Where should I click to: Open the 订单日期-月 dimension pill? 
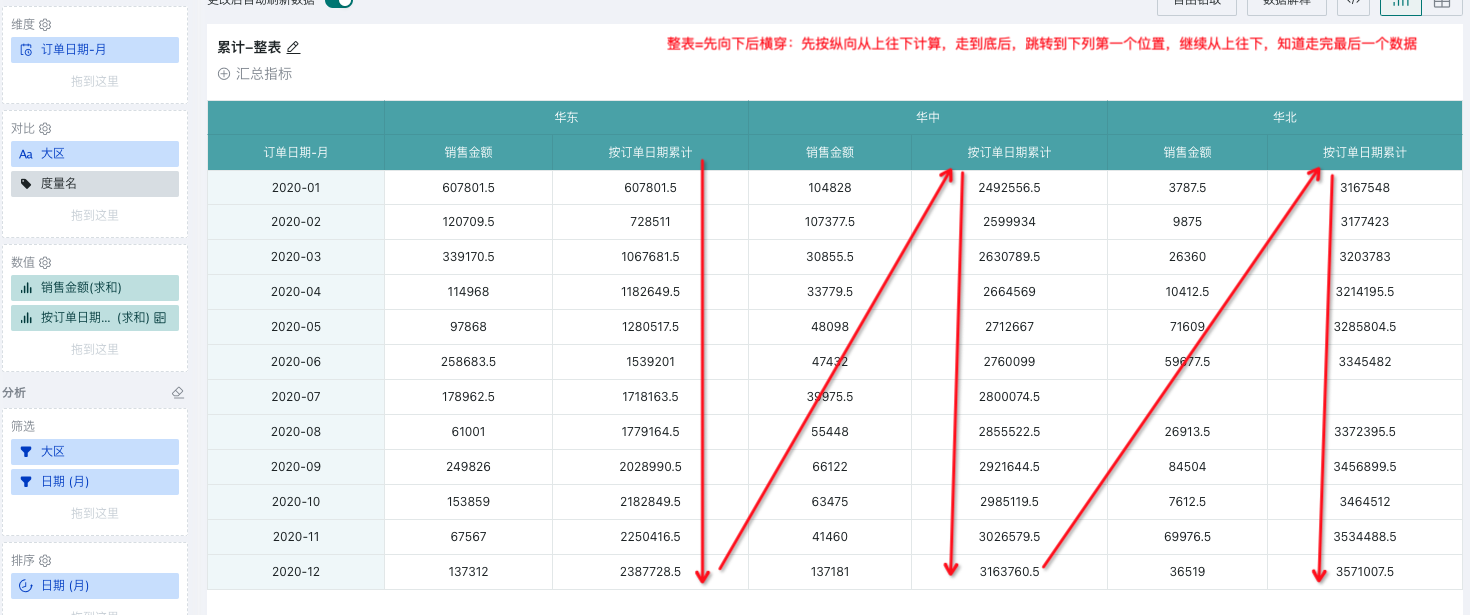point(95,50)
